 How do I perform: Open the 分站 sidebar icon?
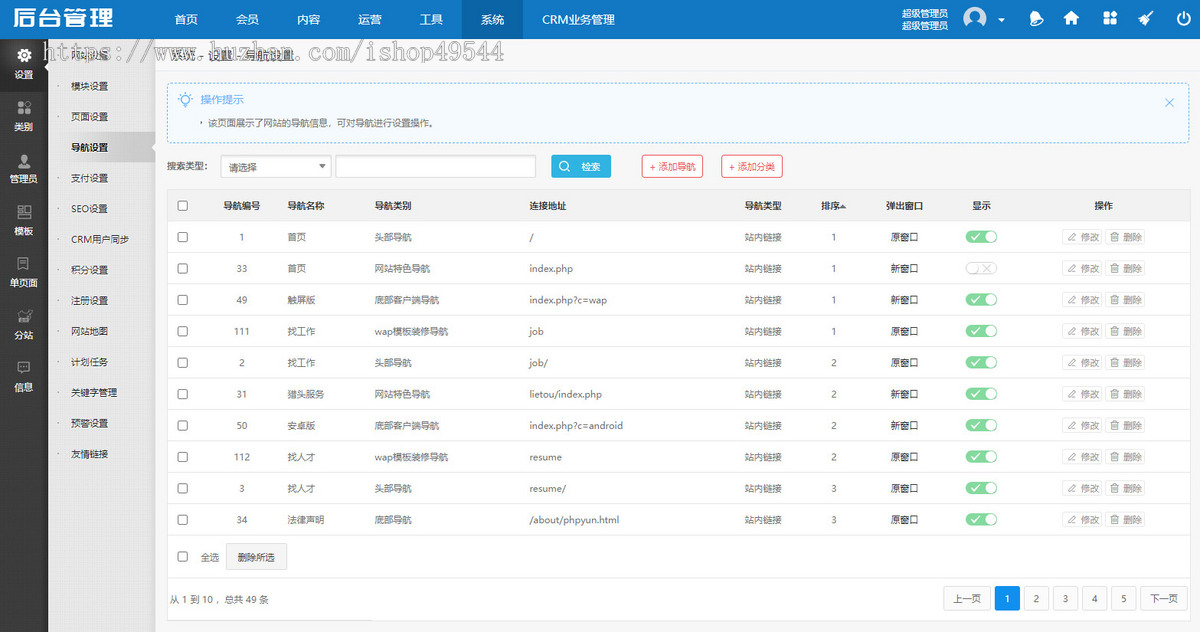coord(24,316)
